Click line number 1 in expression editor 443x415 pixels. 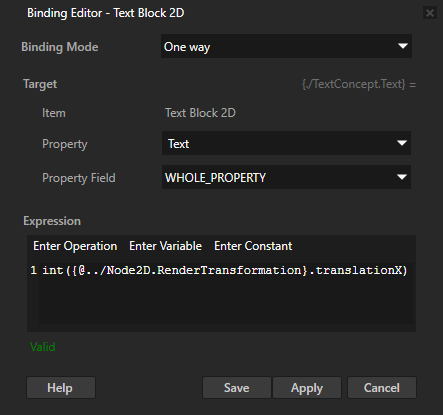[x=33, y=270]
